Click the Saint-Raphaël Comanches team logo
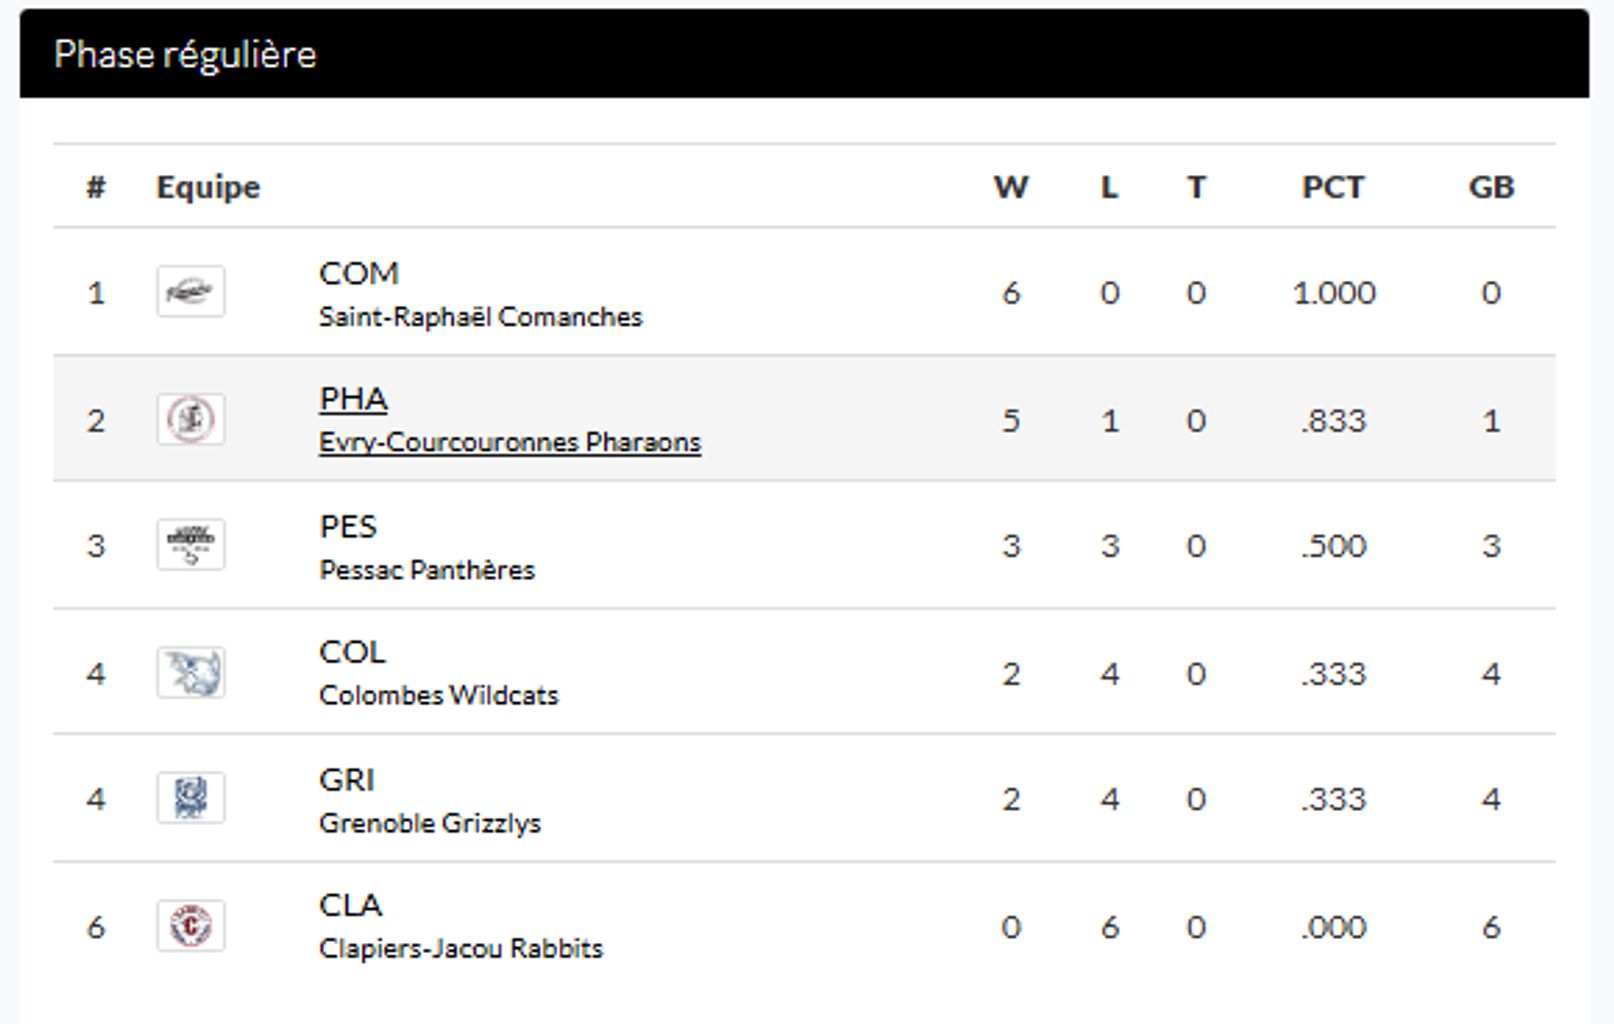Screen dimensions: 1614x1024 (x=190, y=291)
